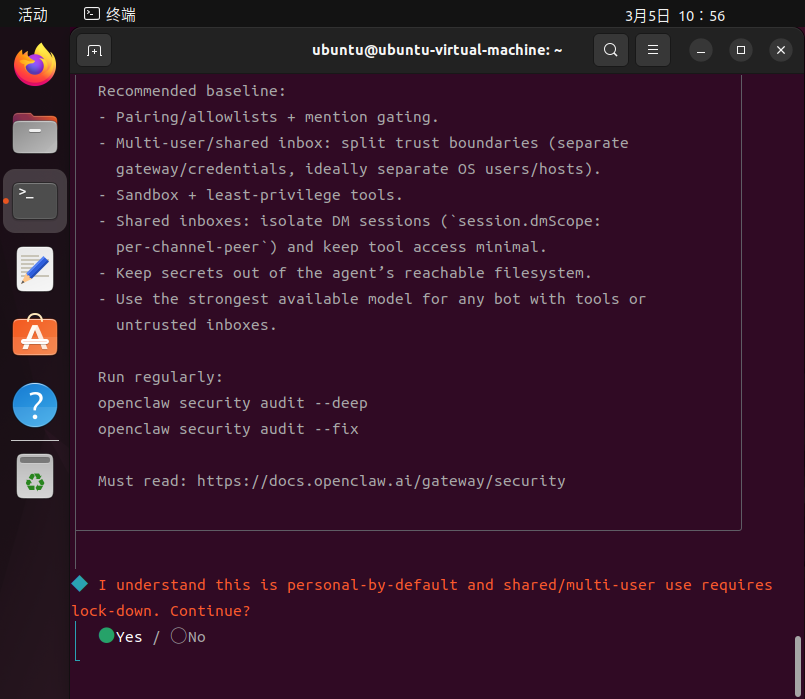Click the 'Pairing/allowlists + mention gating.' line
The image size is (805, 699).
click(x=268, y=117)
